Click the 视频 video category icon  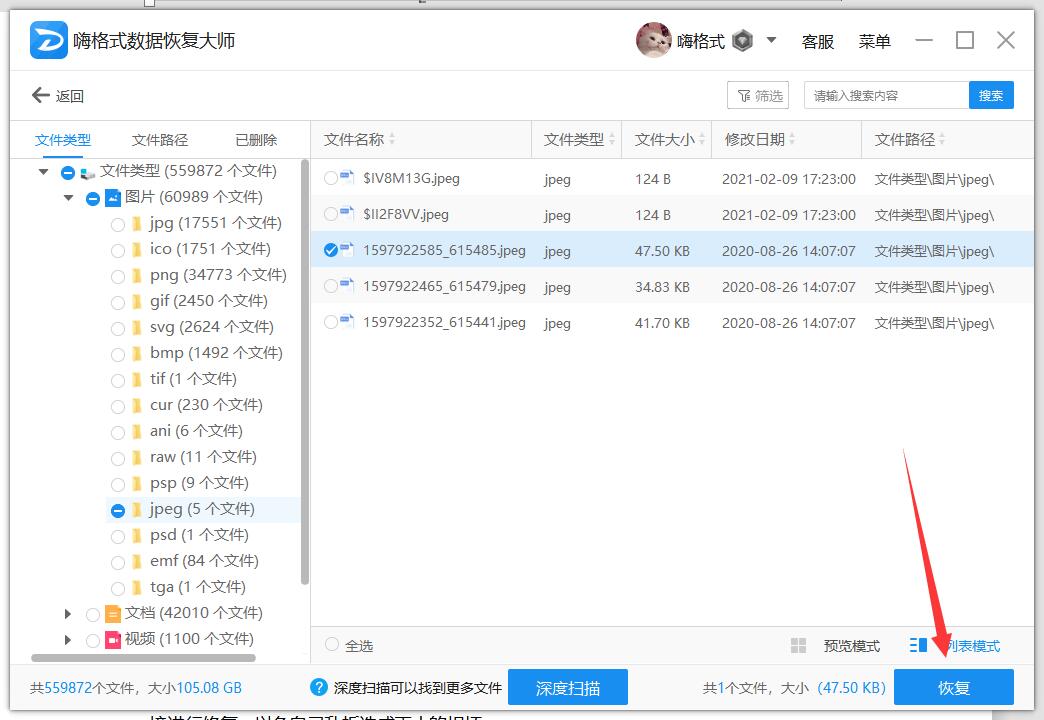(113, 639)
